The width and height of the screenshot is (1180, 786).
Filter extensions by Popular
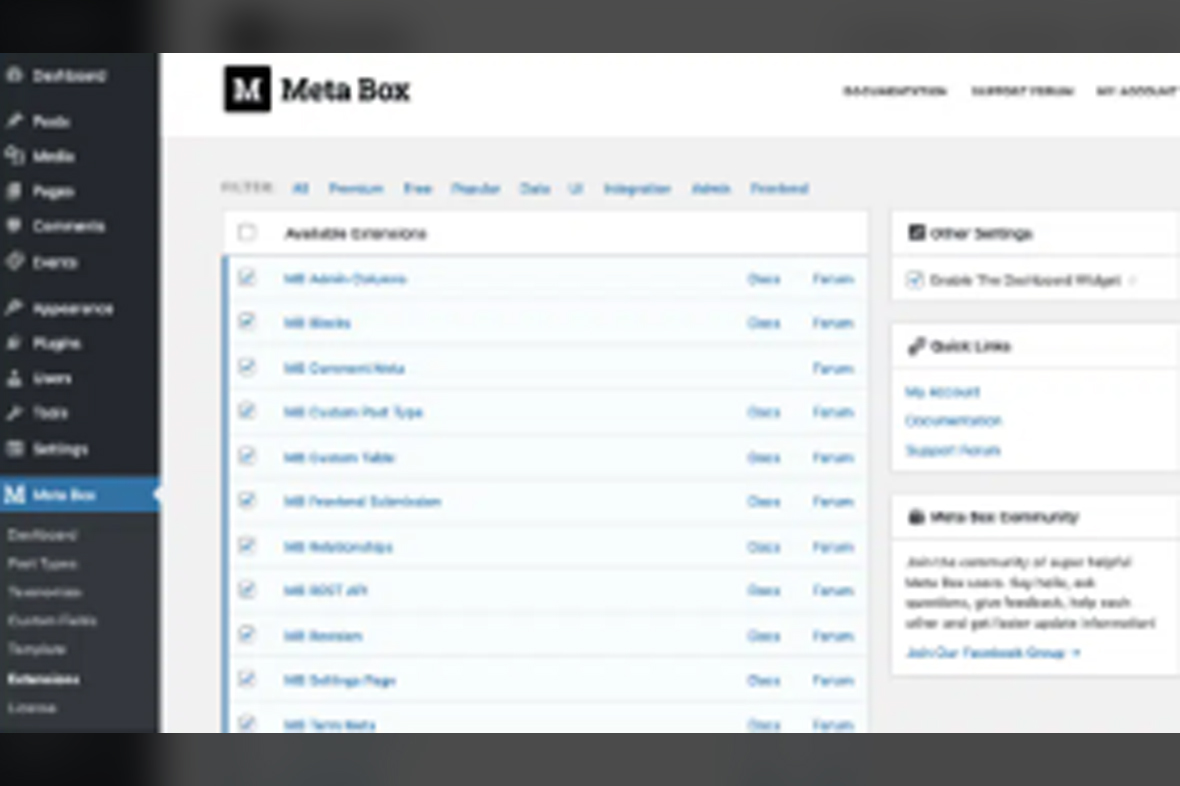[476, 188]
